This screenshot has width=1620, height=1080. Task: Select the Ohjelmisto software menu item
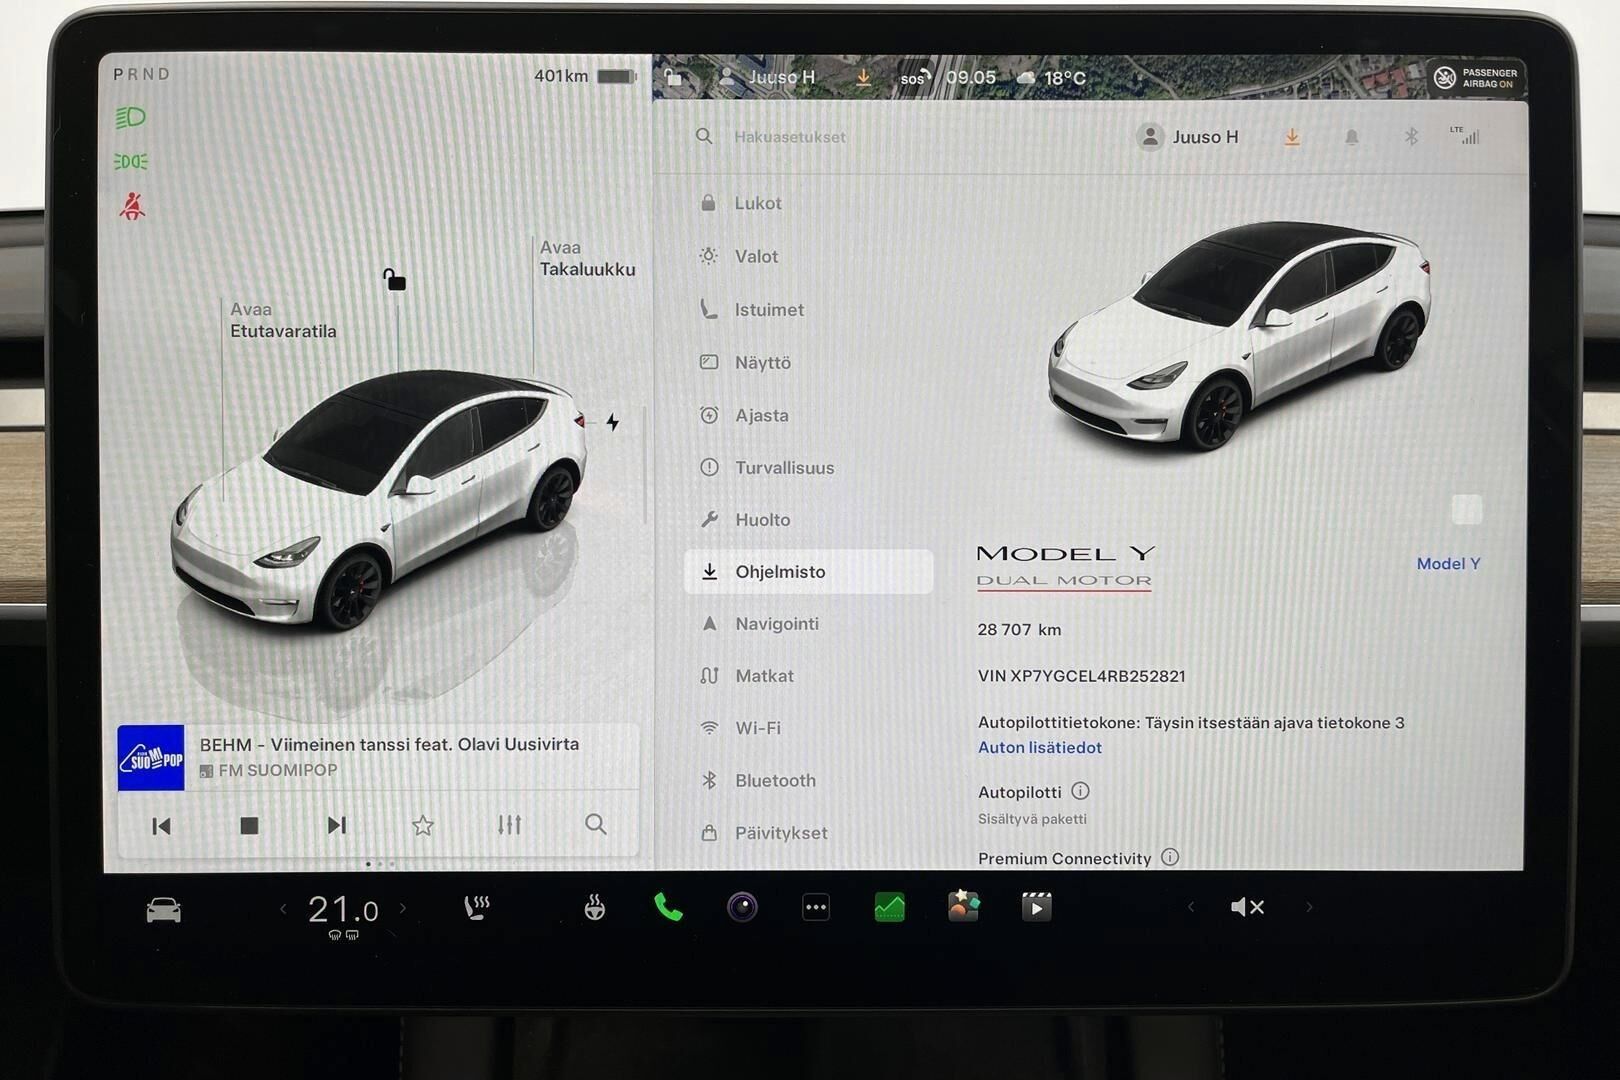[x=808, y=571]
